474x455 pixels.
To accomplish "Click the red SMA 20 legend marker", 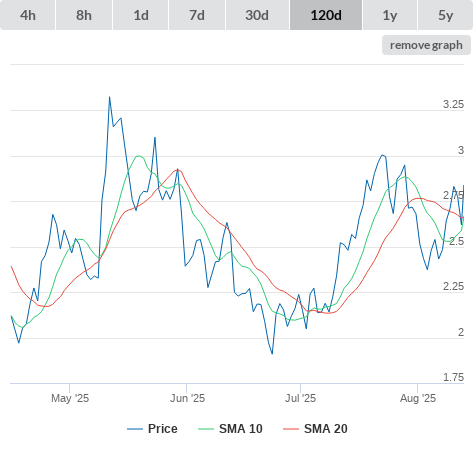I will tap(291, 429).
